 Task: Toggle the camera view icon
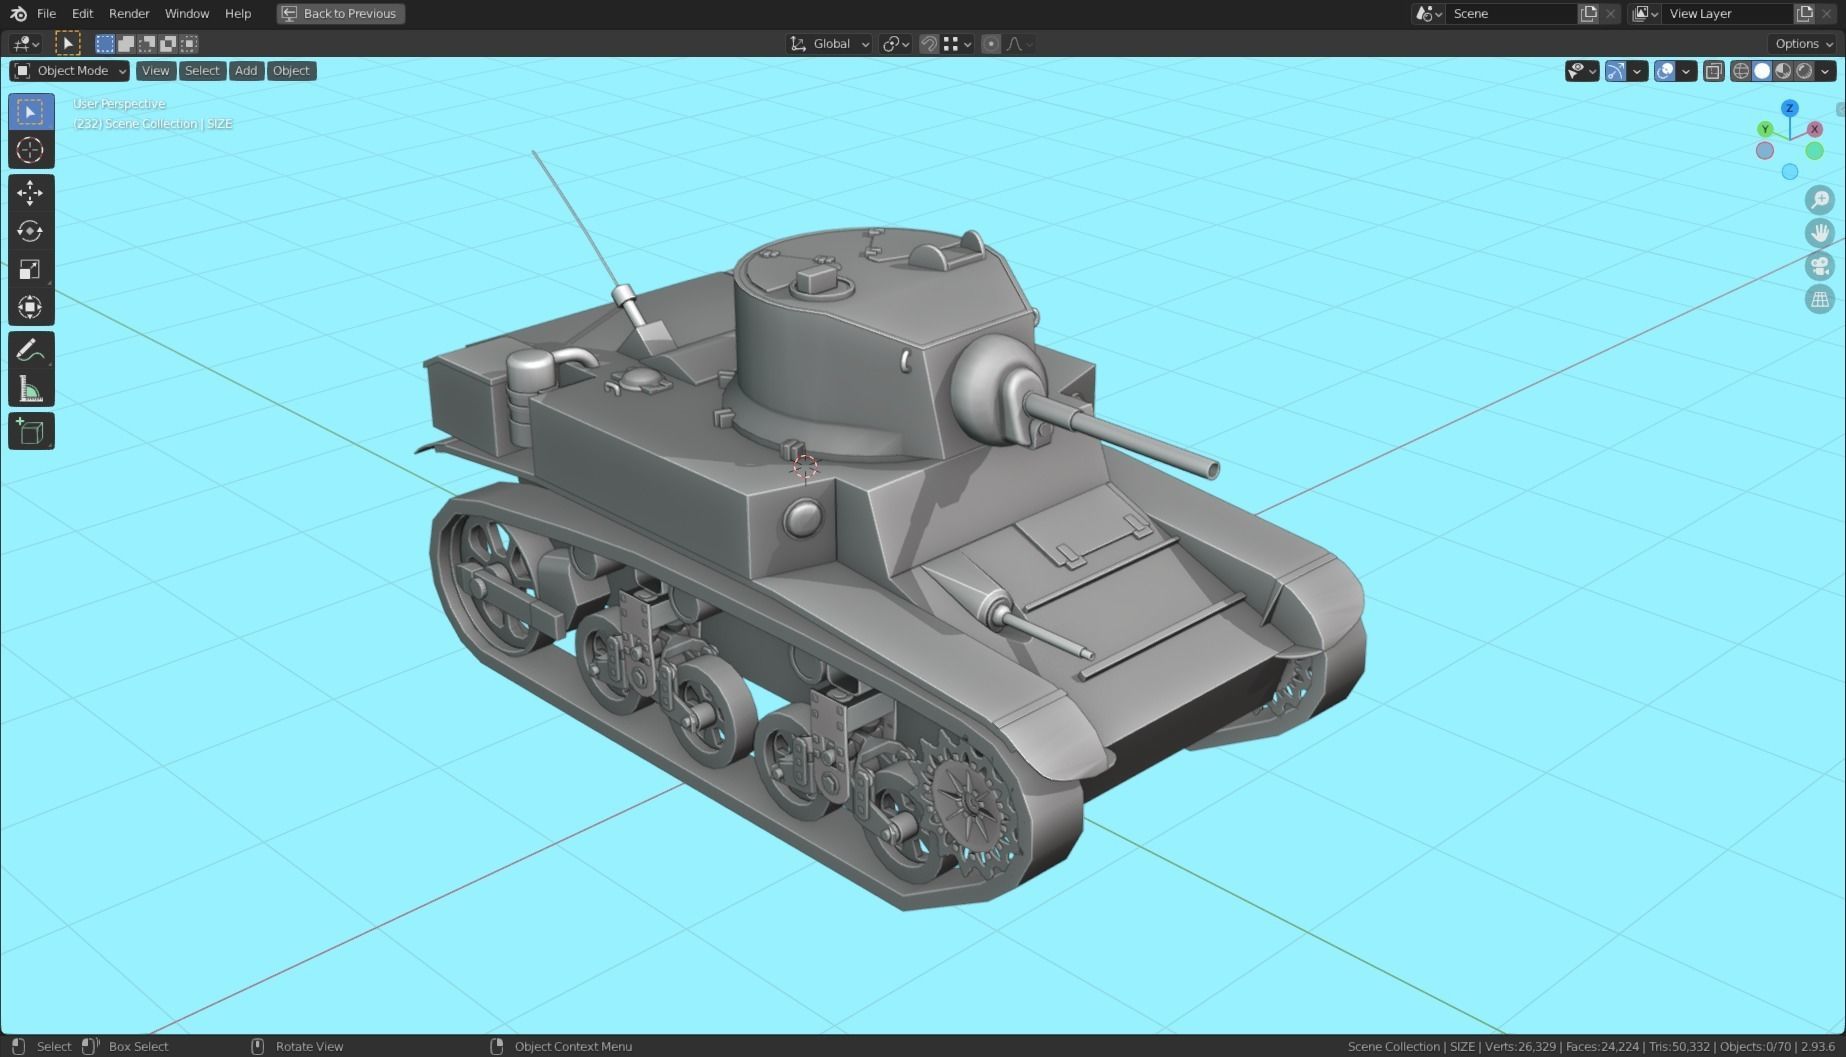1820,266
